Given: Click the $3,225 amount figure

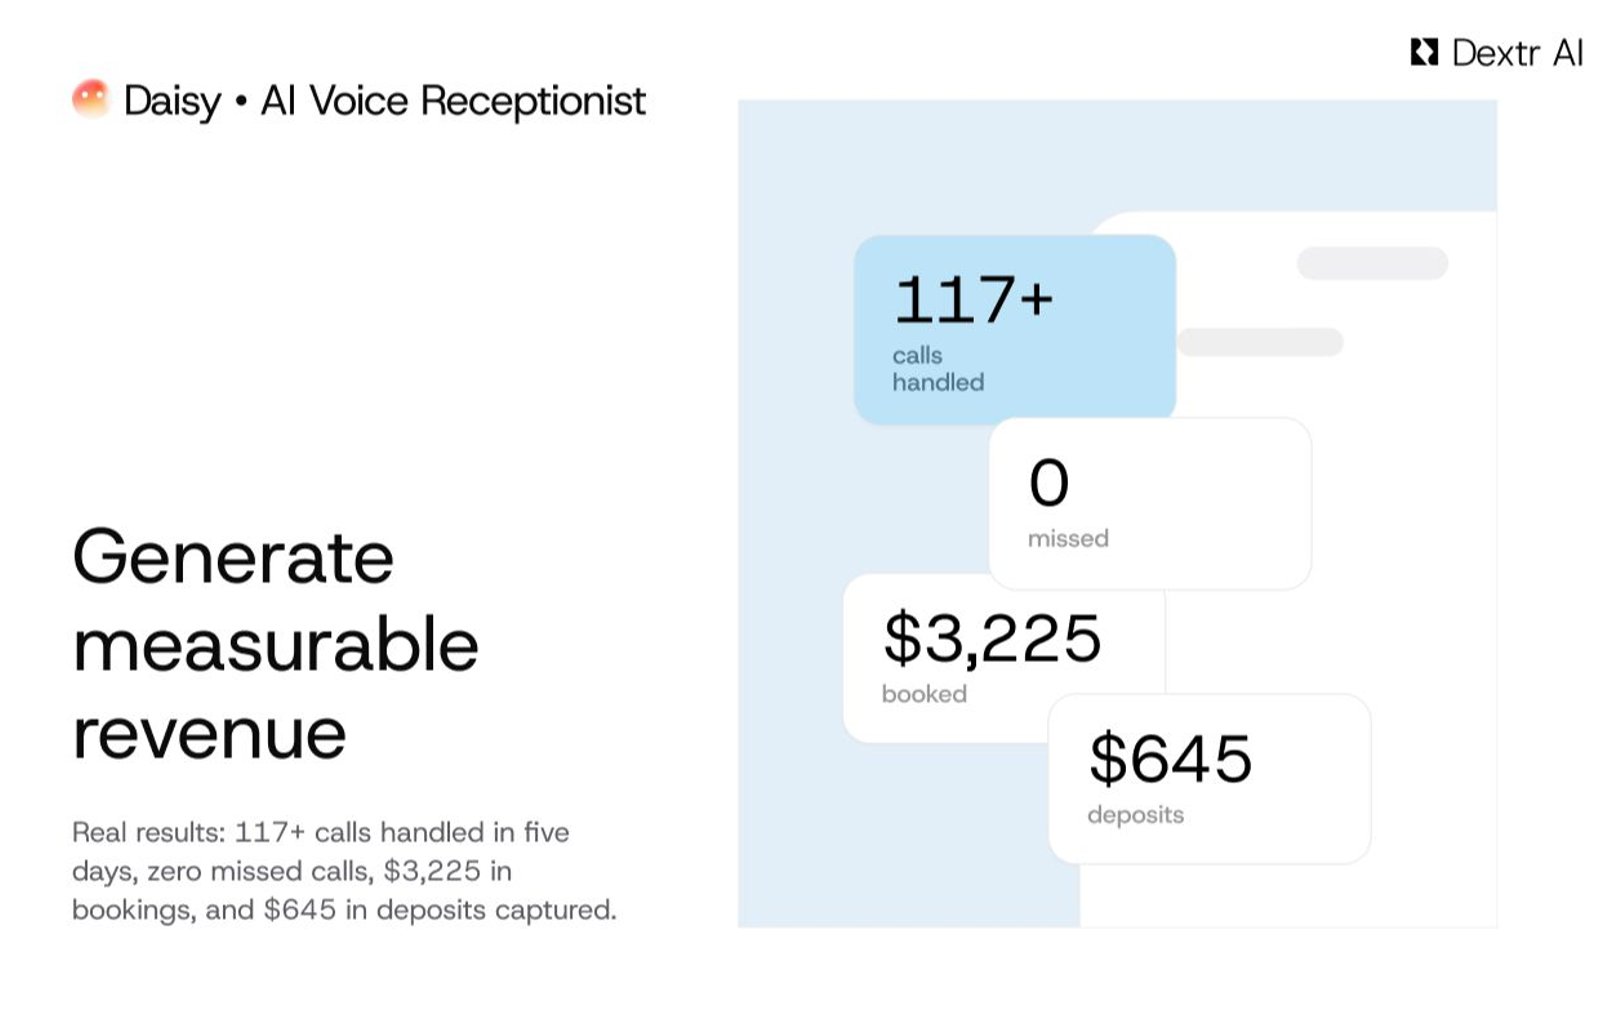Looking at the screenshot, I should (x=992, y=638).
